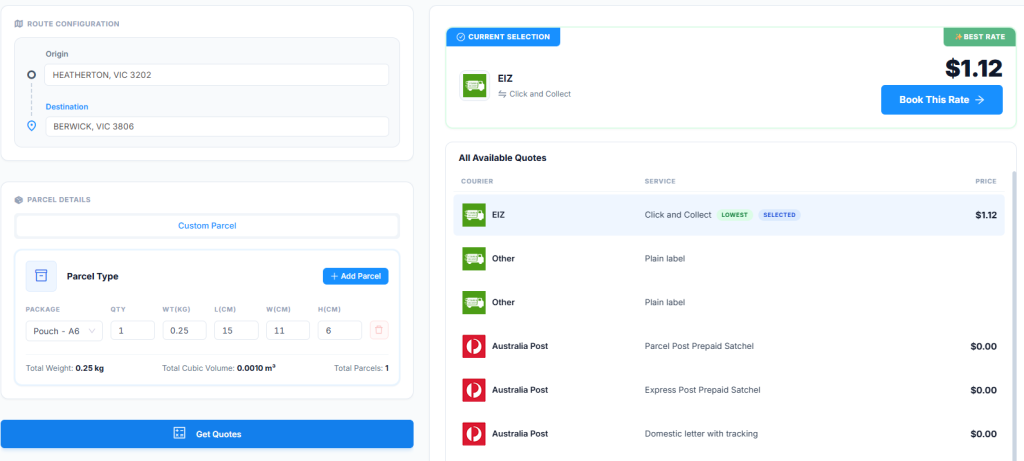1024x461 pixels.
Task: Click the Origin address input field
Action: (x=217, y=75)
